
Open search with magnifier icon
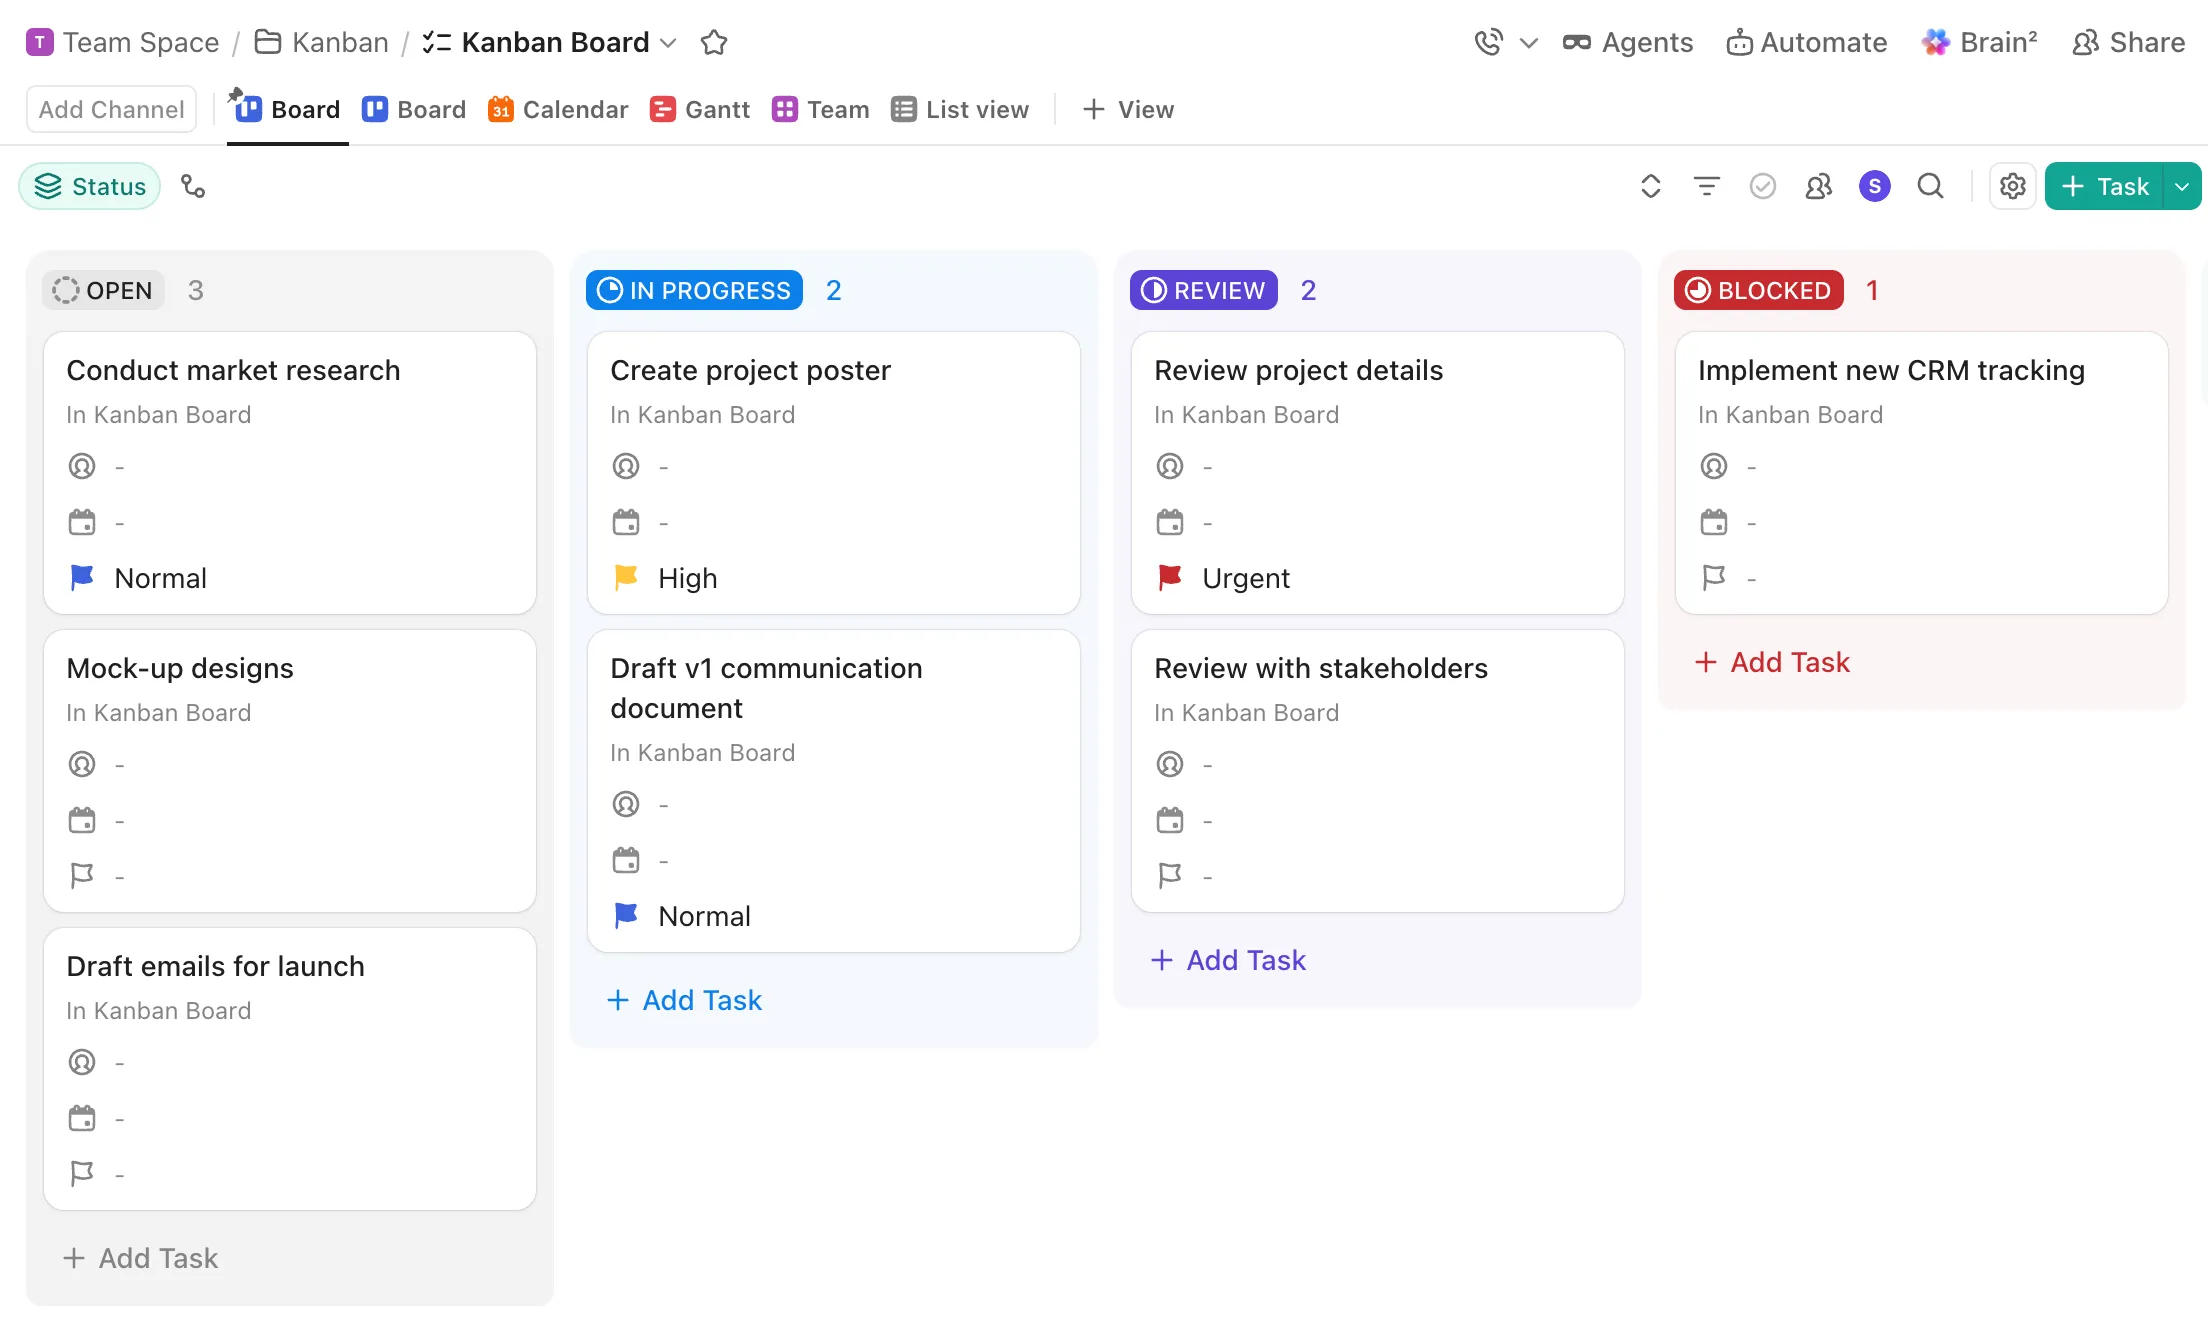(x=1931, y=186)
